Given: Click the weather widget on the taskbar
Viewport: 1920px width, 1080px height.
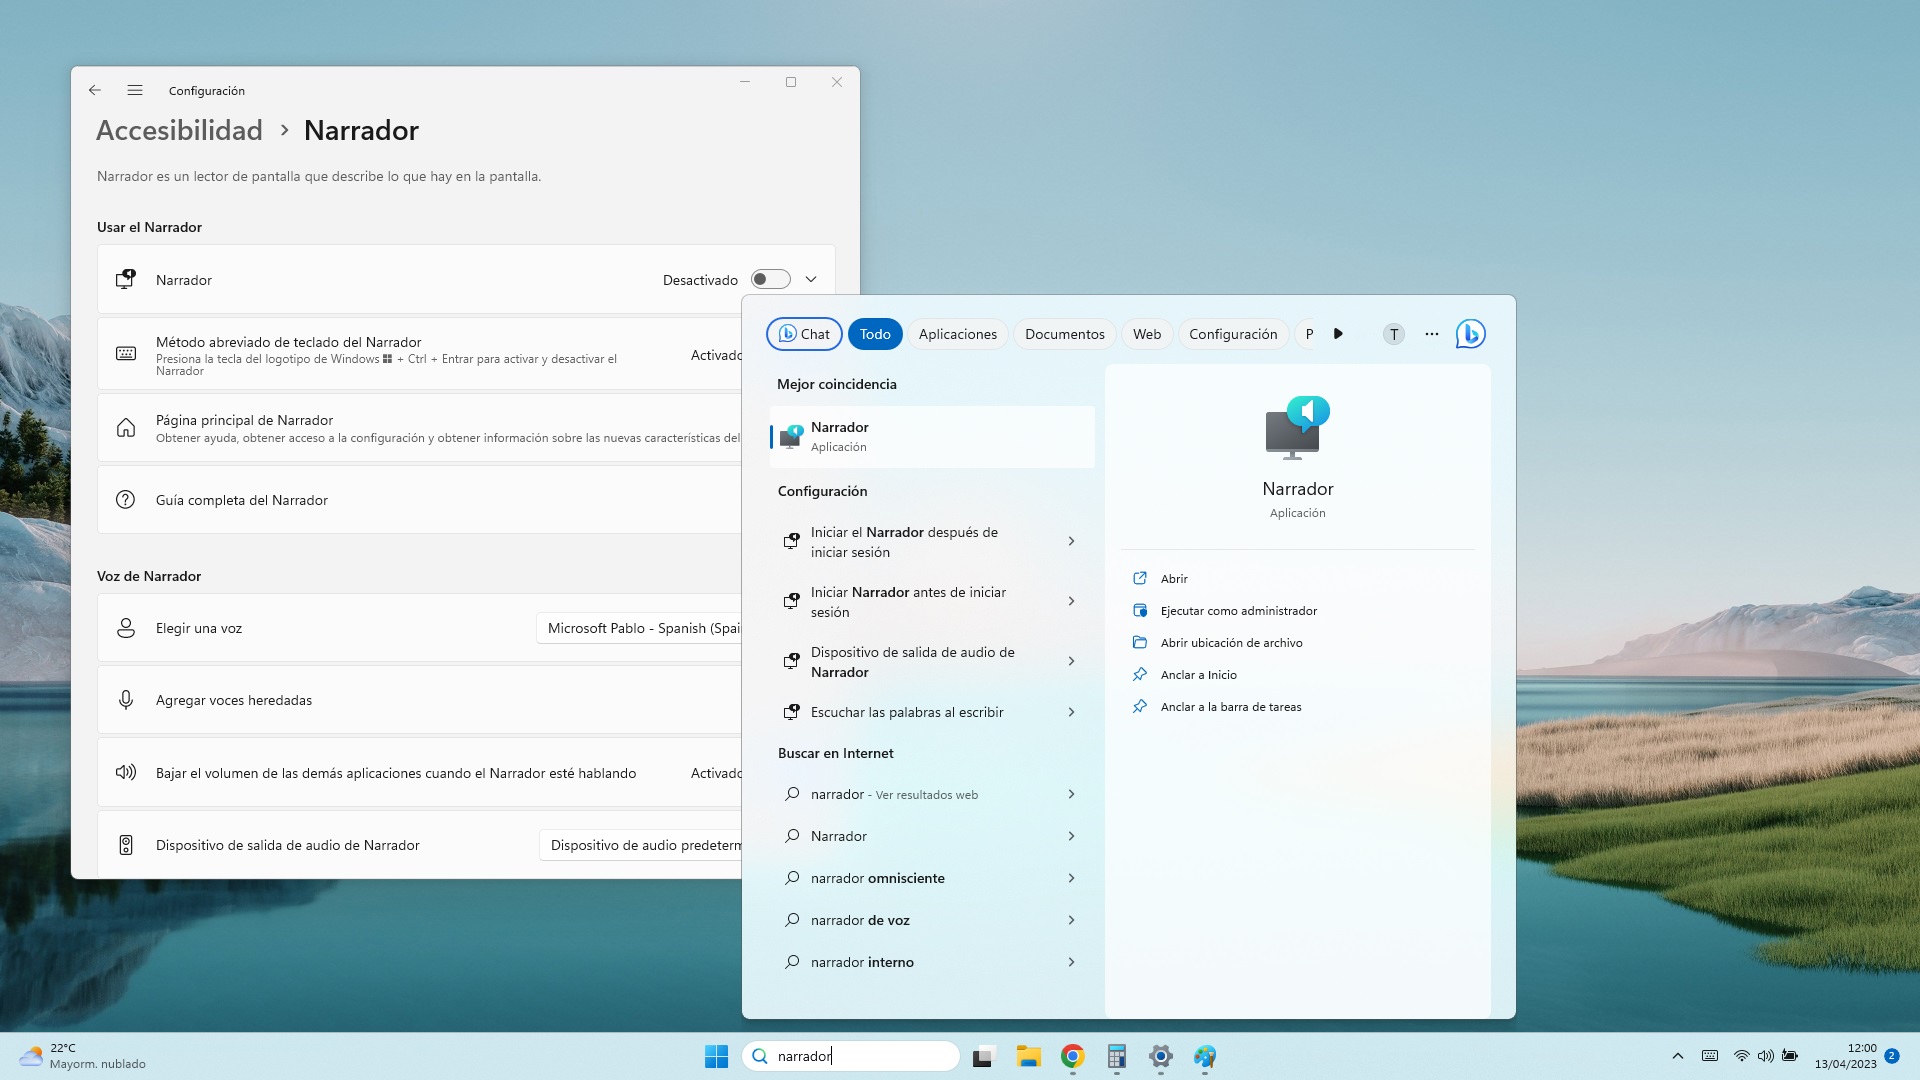Looking at the screenshot, I should coord(83,1056).
